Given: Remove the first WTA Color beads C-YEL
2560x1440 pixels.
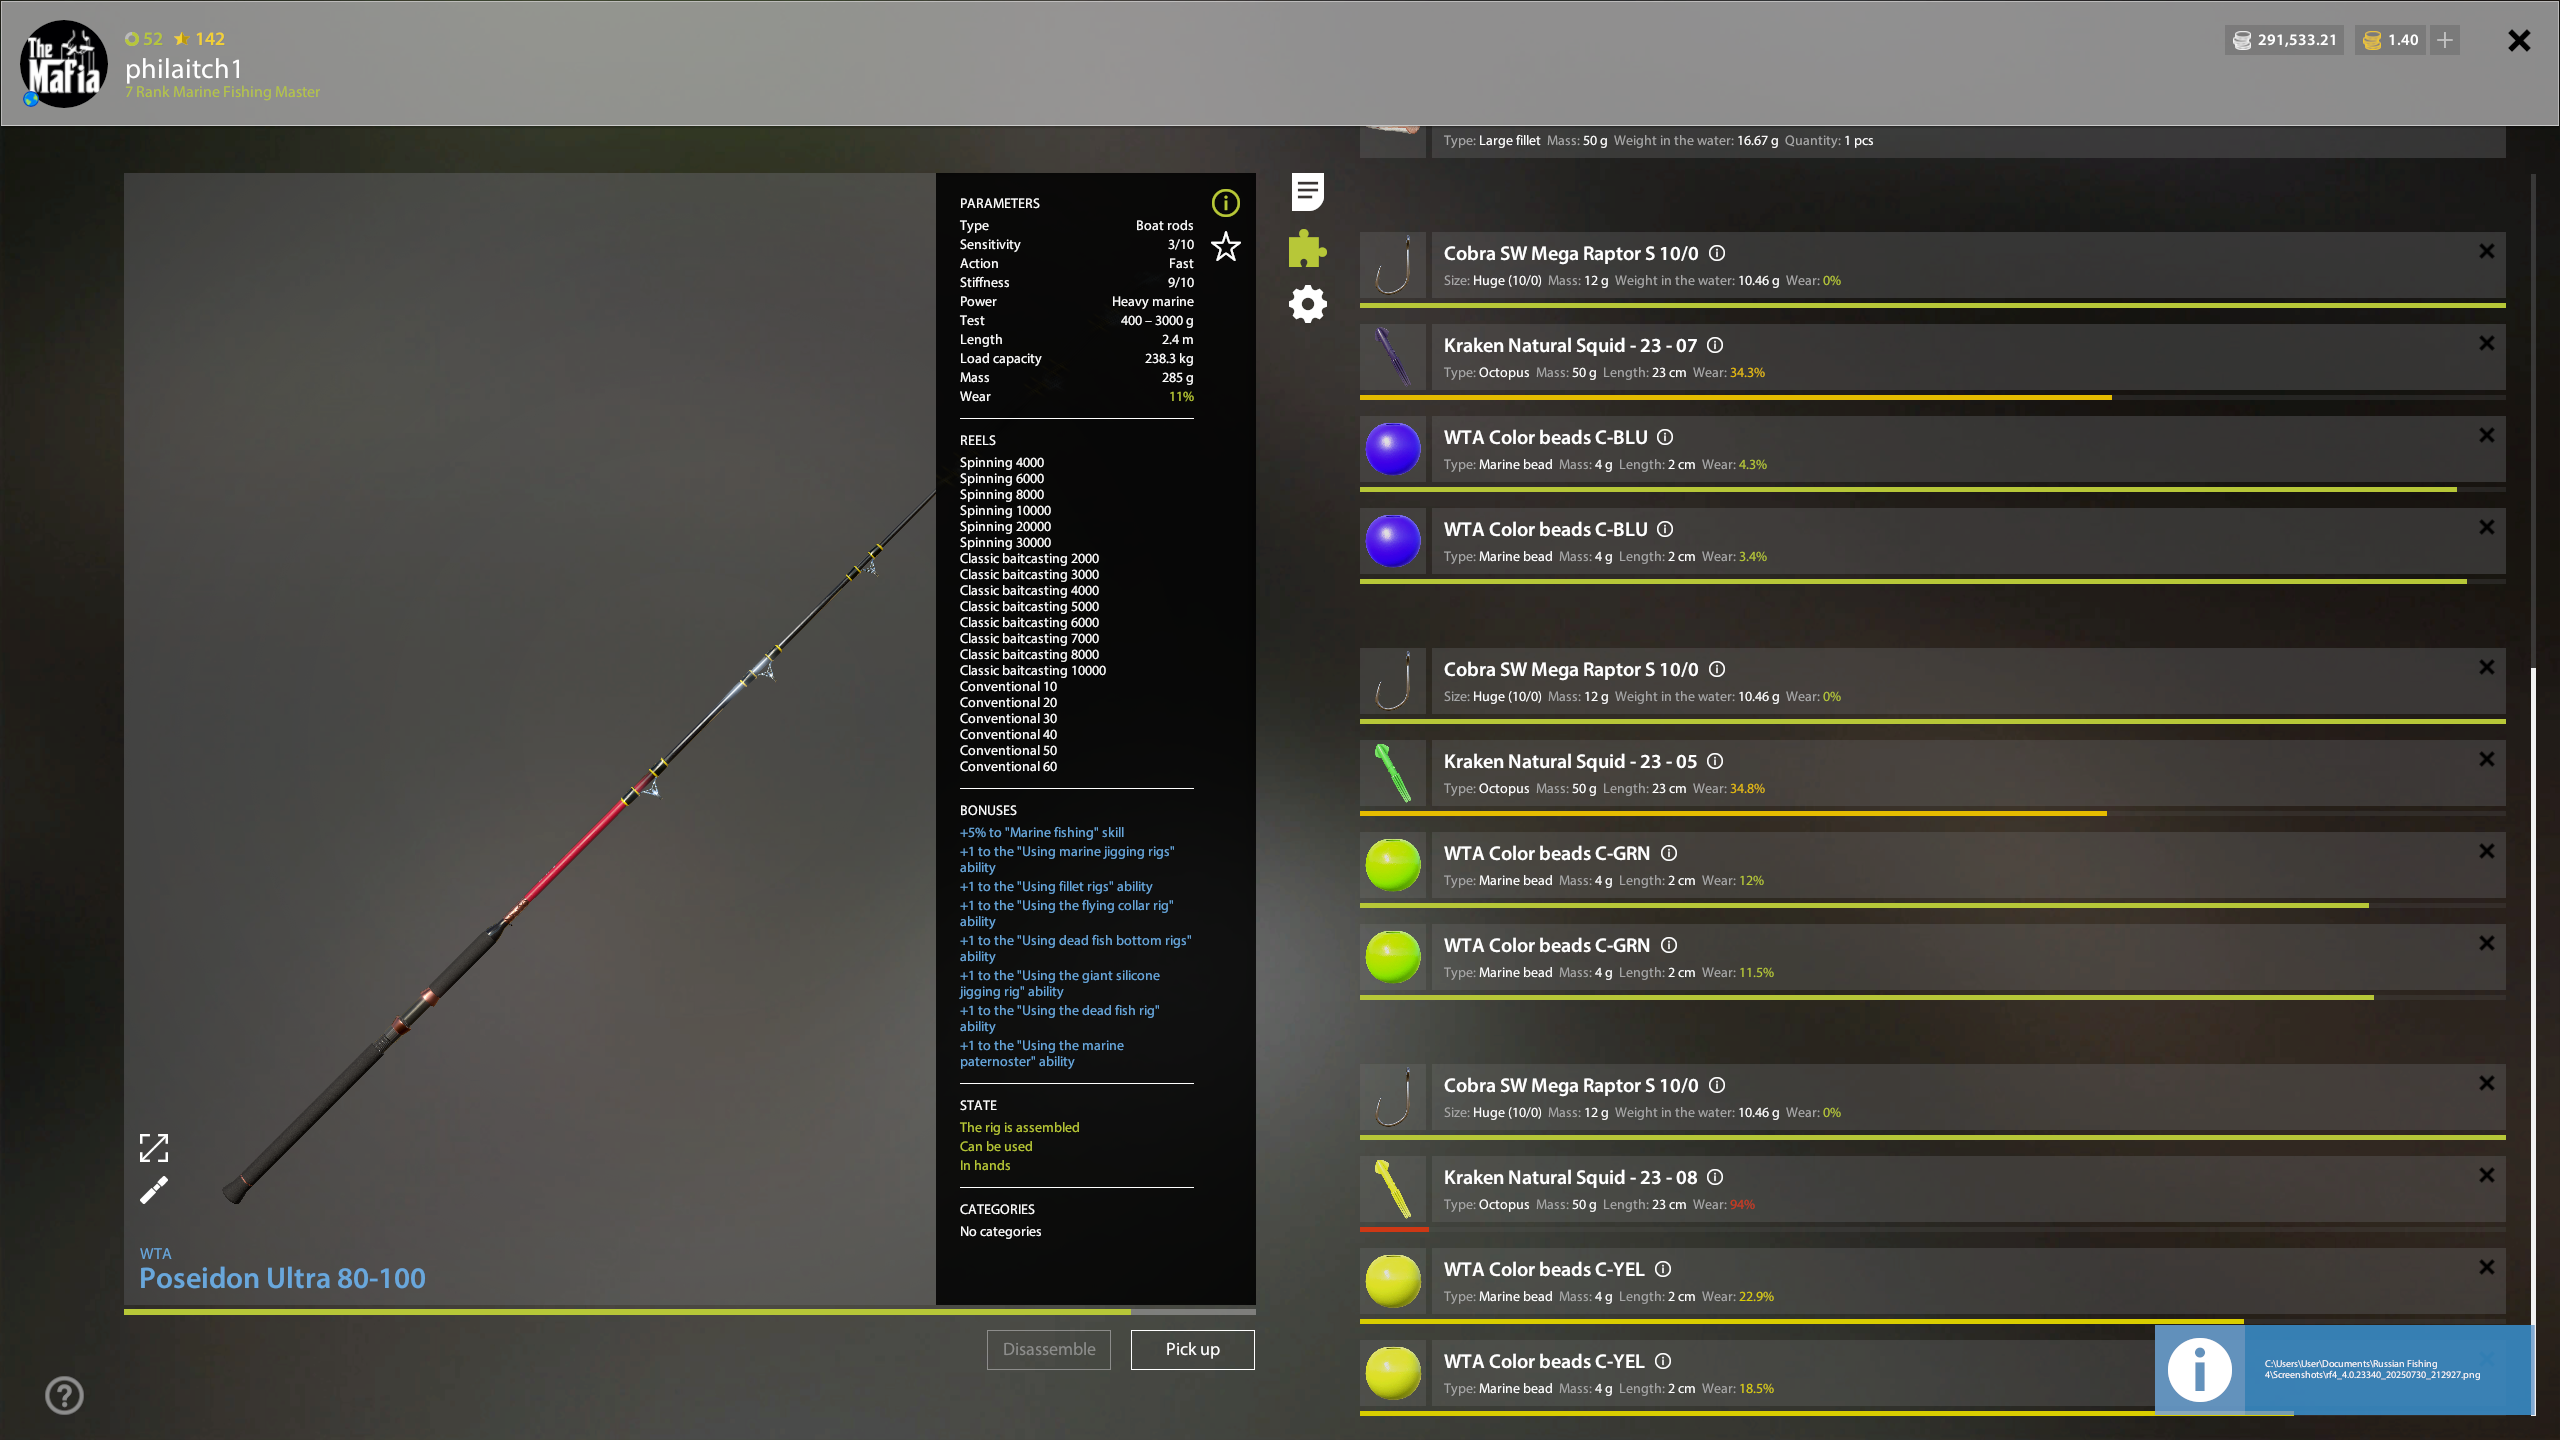Looking at the screenshot, I should click(2486, 1268).
